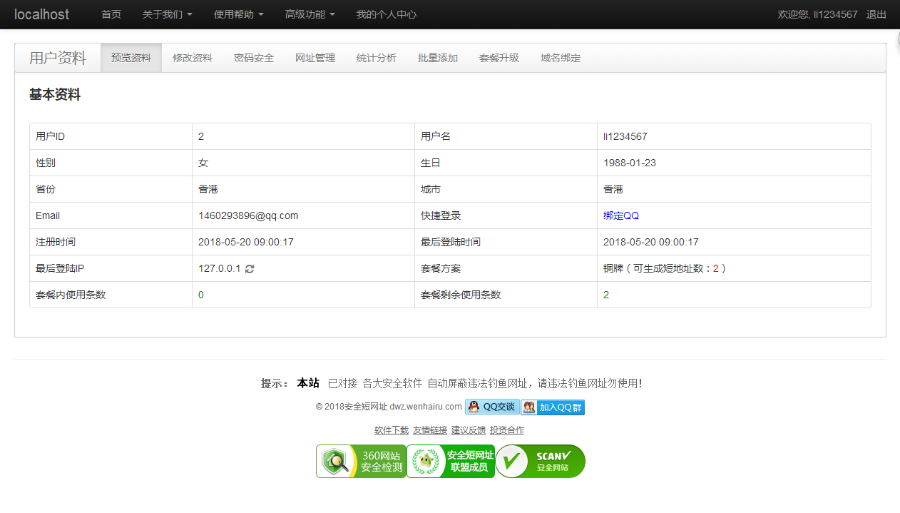
Task: Open the 套餐升级 tab
Action: click(499, 58)
